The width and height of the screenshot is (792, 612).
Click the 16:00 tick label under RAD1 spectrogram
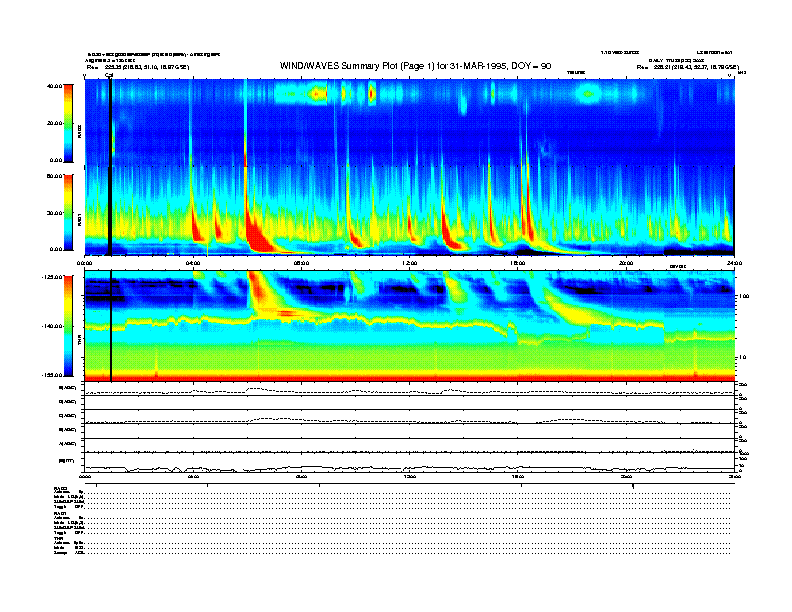click(518, 263)
